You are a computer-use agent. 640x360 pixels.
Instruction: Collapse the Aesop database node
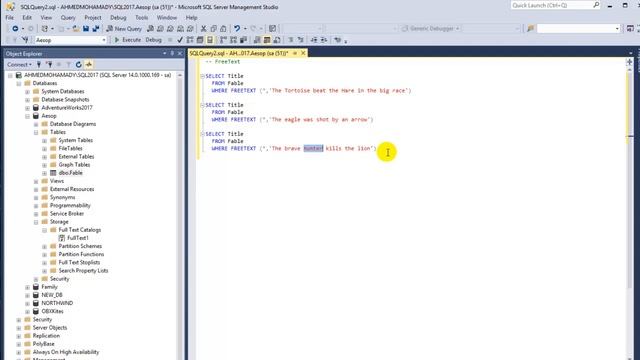click(27, 116)
